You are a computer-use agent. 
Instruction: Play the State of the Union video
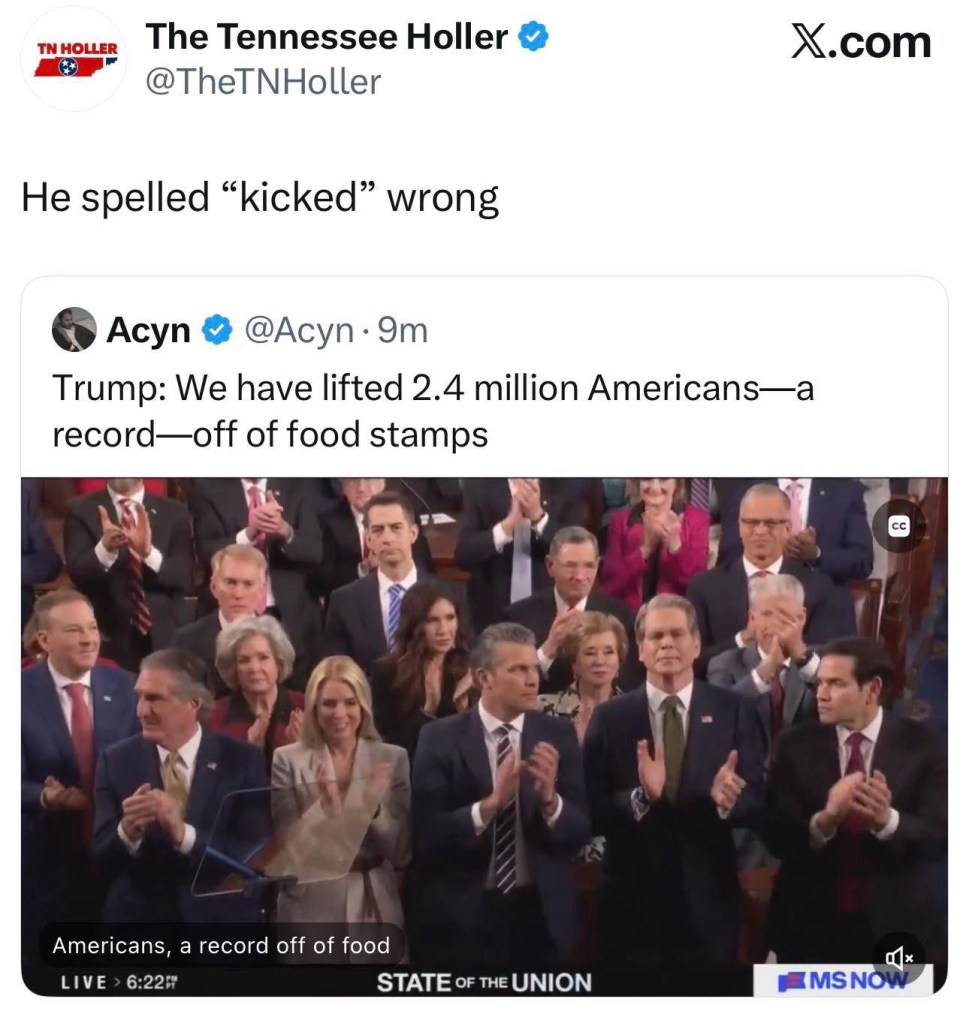484,720
